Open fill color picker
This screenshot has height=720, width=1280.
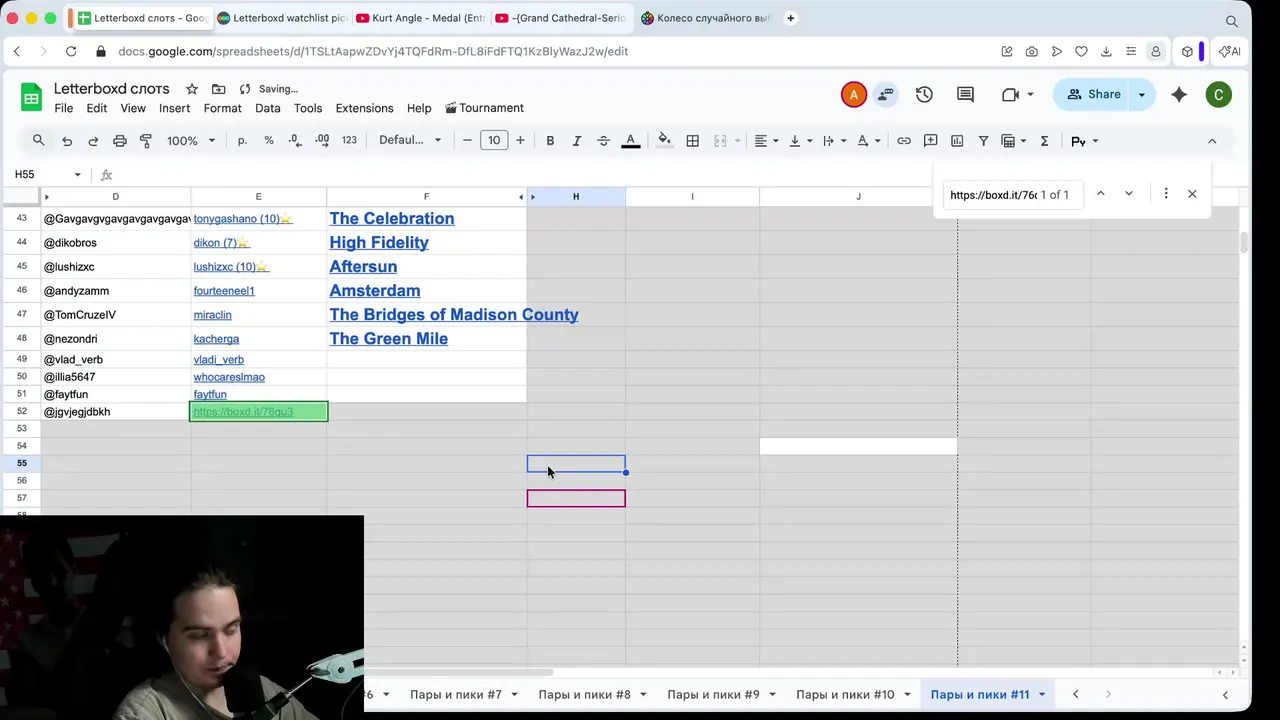[664, 141]
